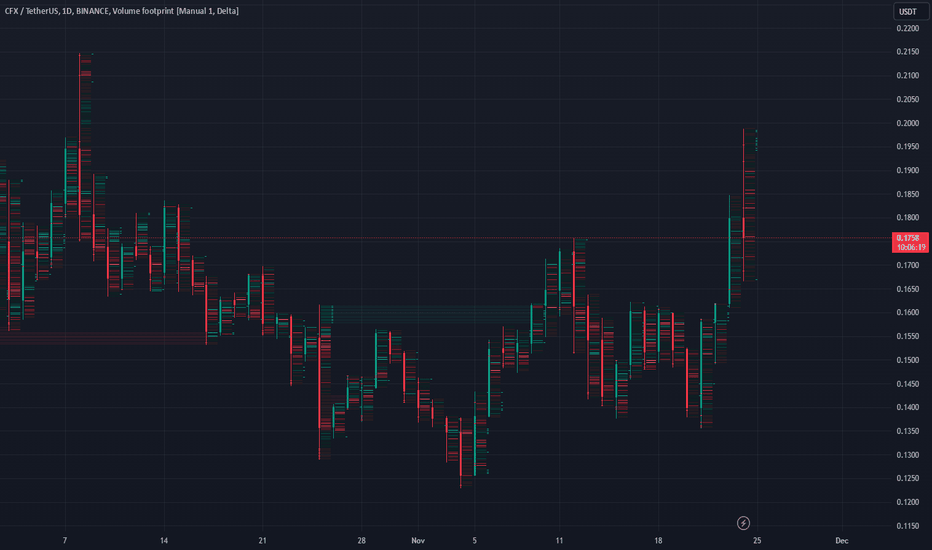Screen dimensions: 932x550
Task: Click the 'Dec' date axis label
Action: coord(842,540)
